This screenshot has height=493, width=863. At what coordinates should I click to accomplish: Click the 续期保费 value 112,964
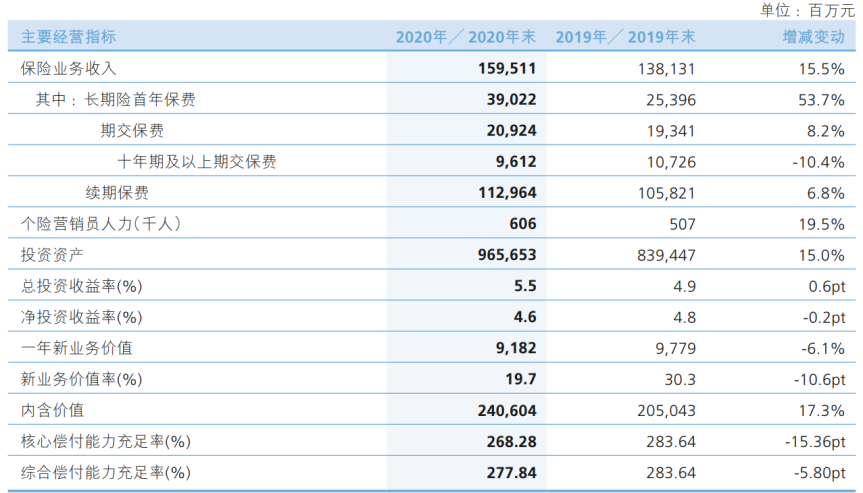click(507, 193)
